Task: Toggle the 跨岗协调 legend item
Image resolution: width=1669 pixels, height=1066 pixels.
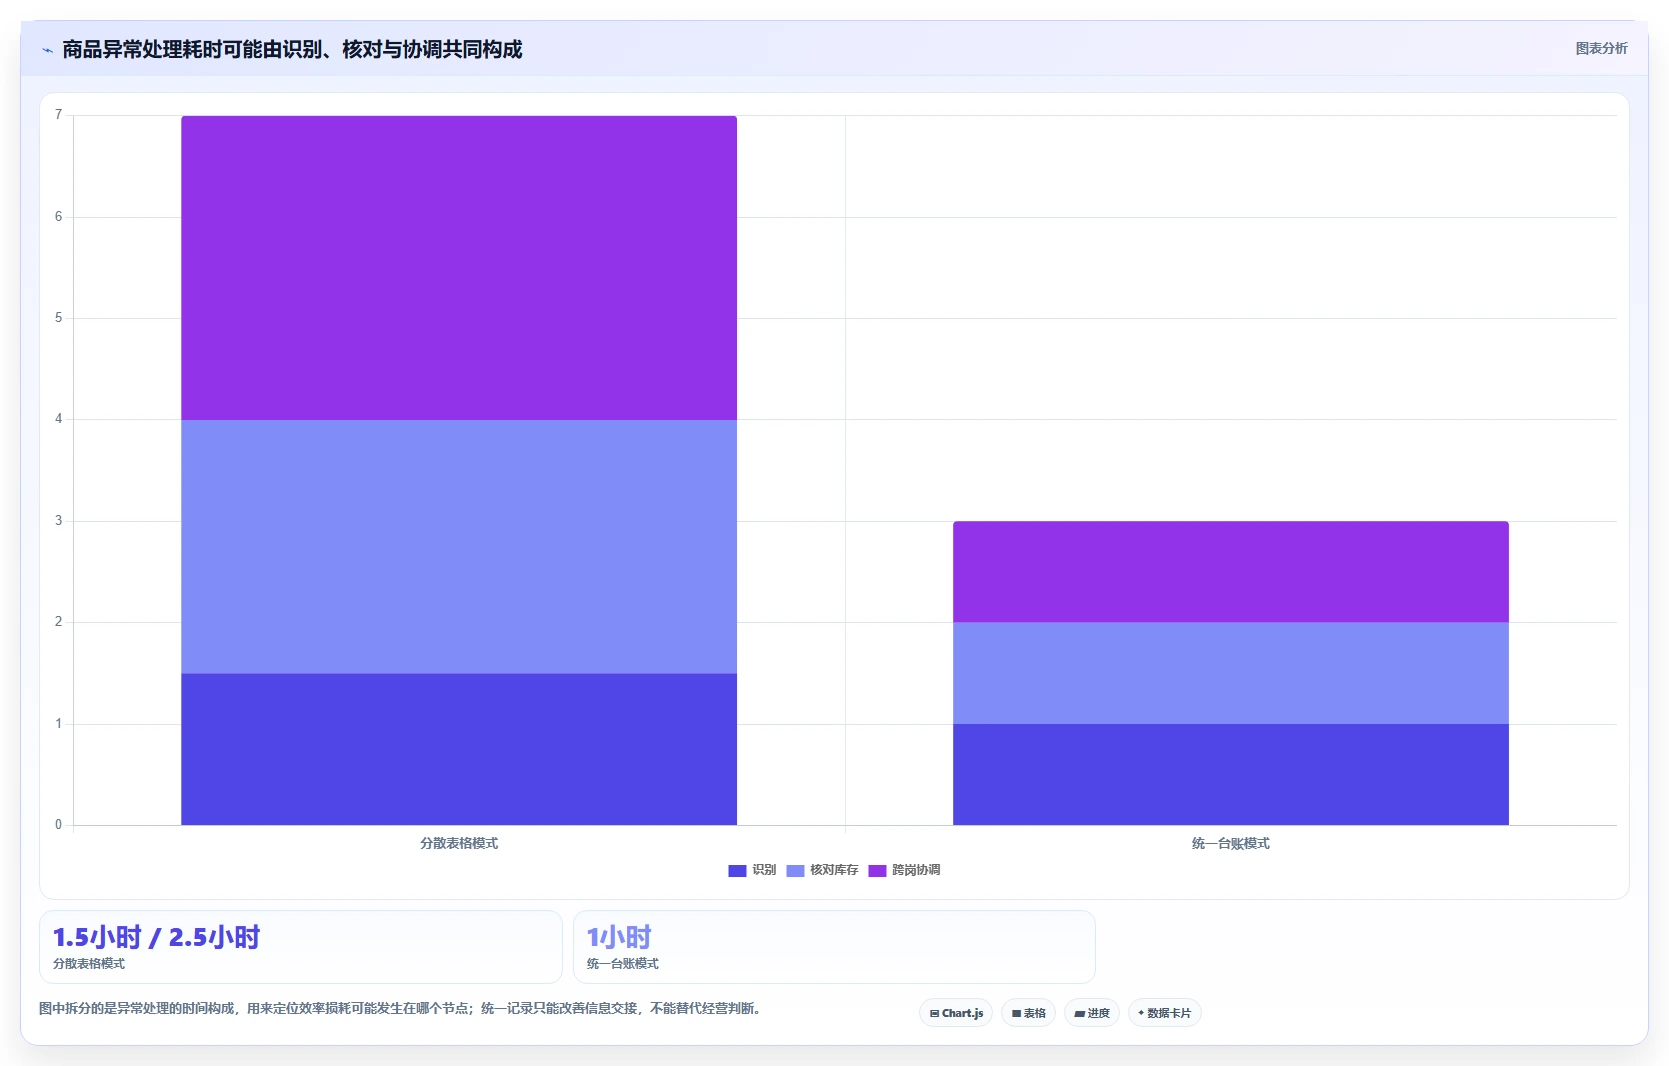Action: (904, 870)
